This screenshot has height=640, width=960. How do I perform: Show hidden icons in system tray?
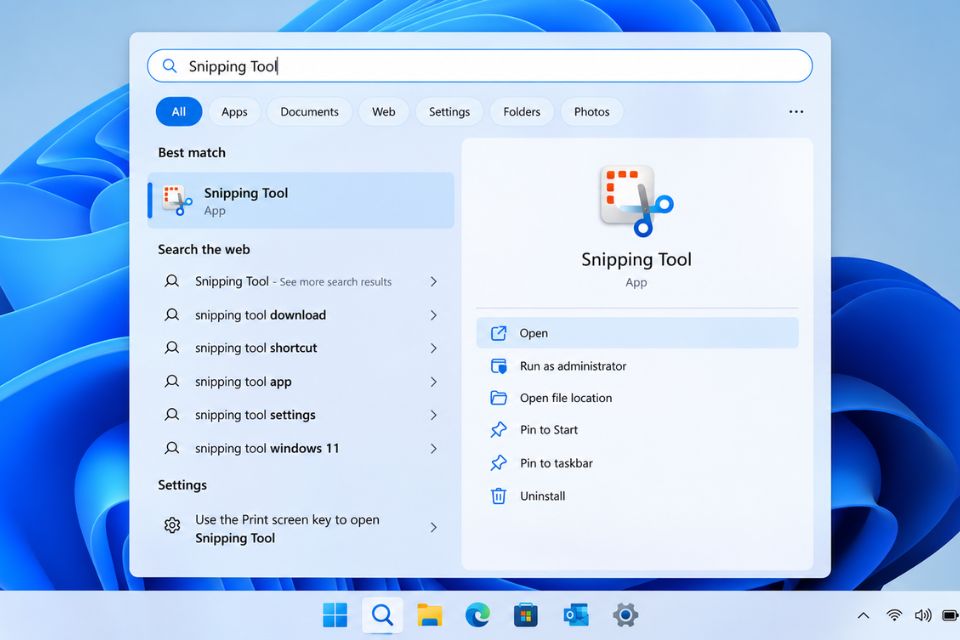[863, 615]
